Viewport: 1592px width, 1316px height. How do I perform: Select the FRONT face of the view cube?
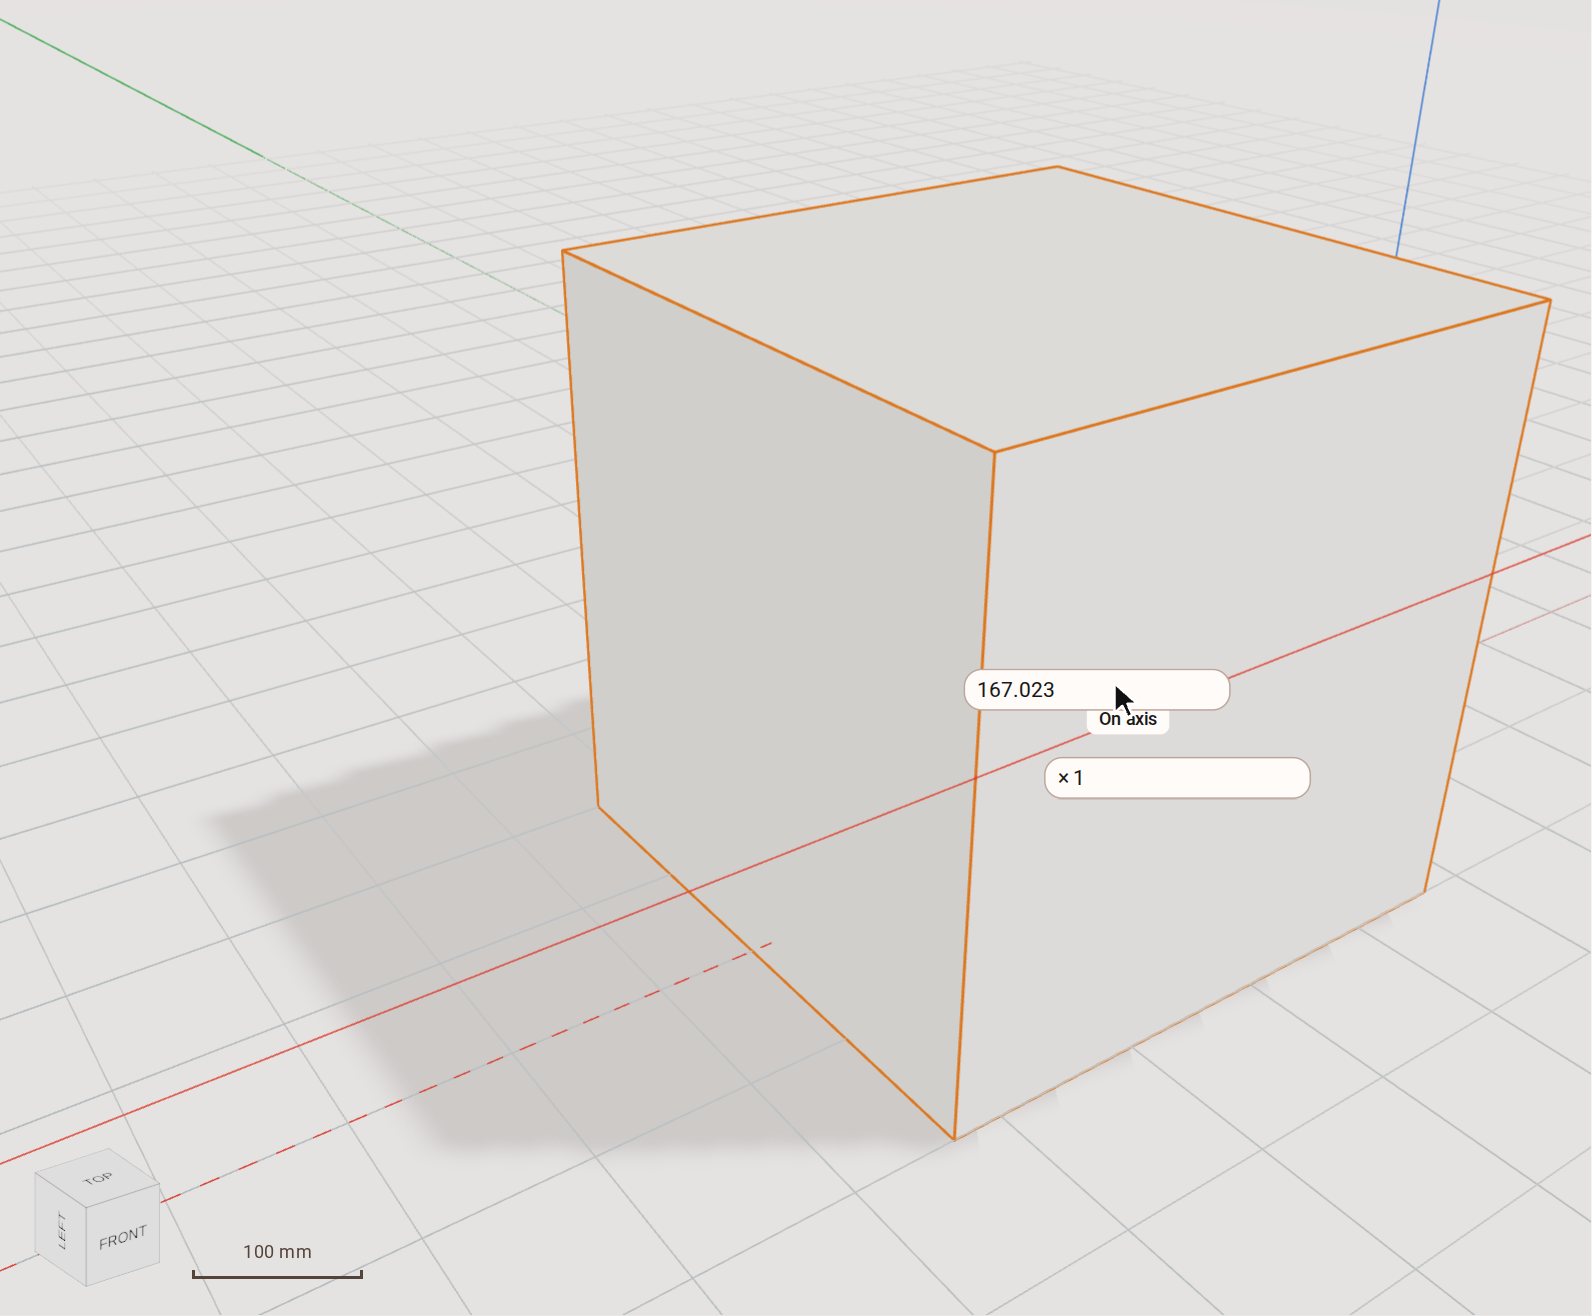click(123, 1238)
